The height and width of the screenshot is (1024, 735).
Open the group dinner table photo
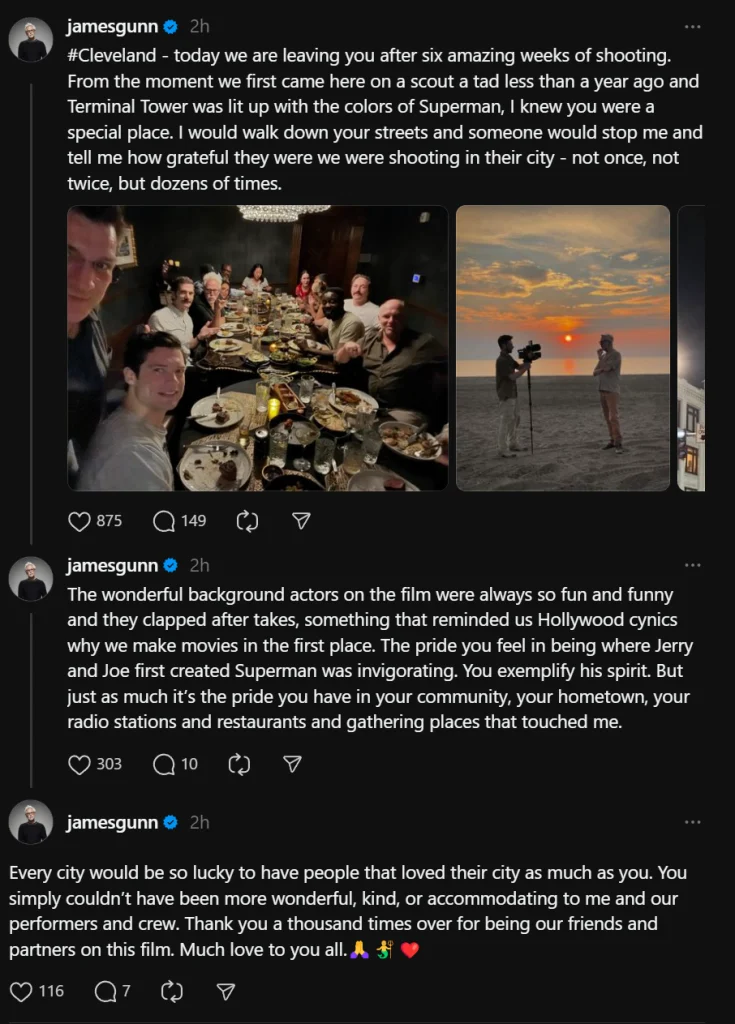pos(258,348)
